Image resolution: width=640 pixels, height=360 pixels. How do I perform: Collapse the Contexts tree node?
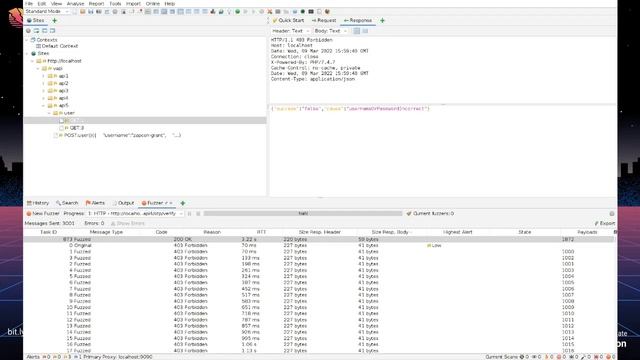27,40
